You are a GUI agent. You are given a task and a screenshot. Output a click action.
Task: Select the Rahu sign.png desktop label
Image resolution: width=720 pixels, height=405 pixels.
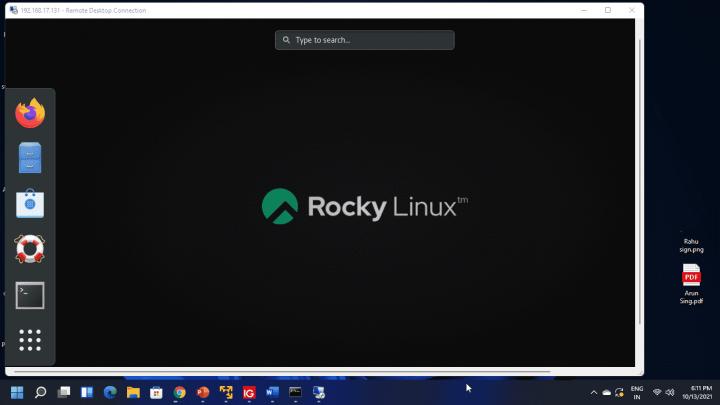click(x=692, y=245)
